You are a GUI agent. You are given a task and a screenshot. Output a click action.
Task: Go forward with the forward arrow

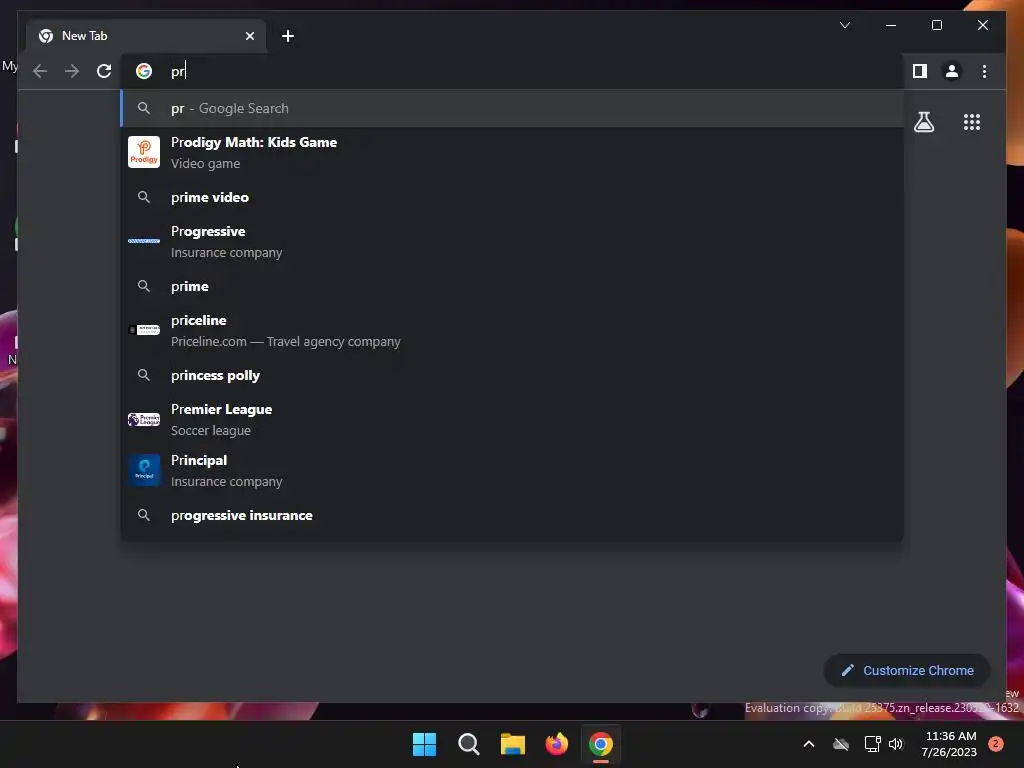72,71
